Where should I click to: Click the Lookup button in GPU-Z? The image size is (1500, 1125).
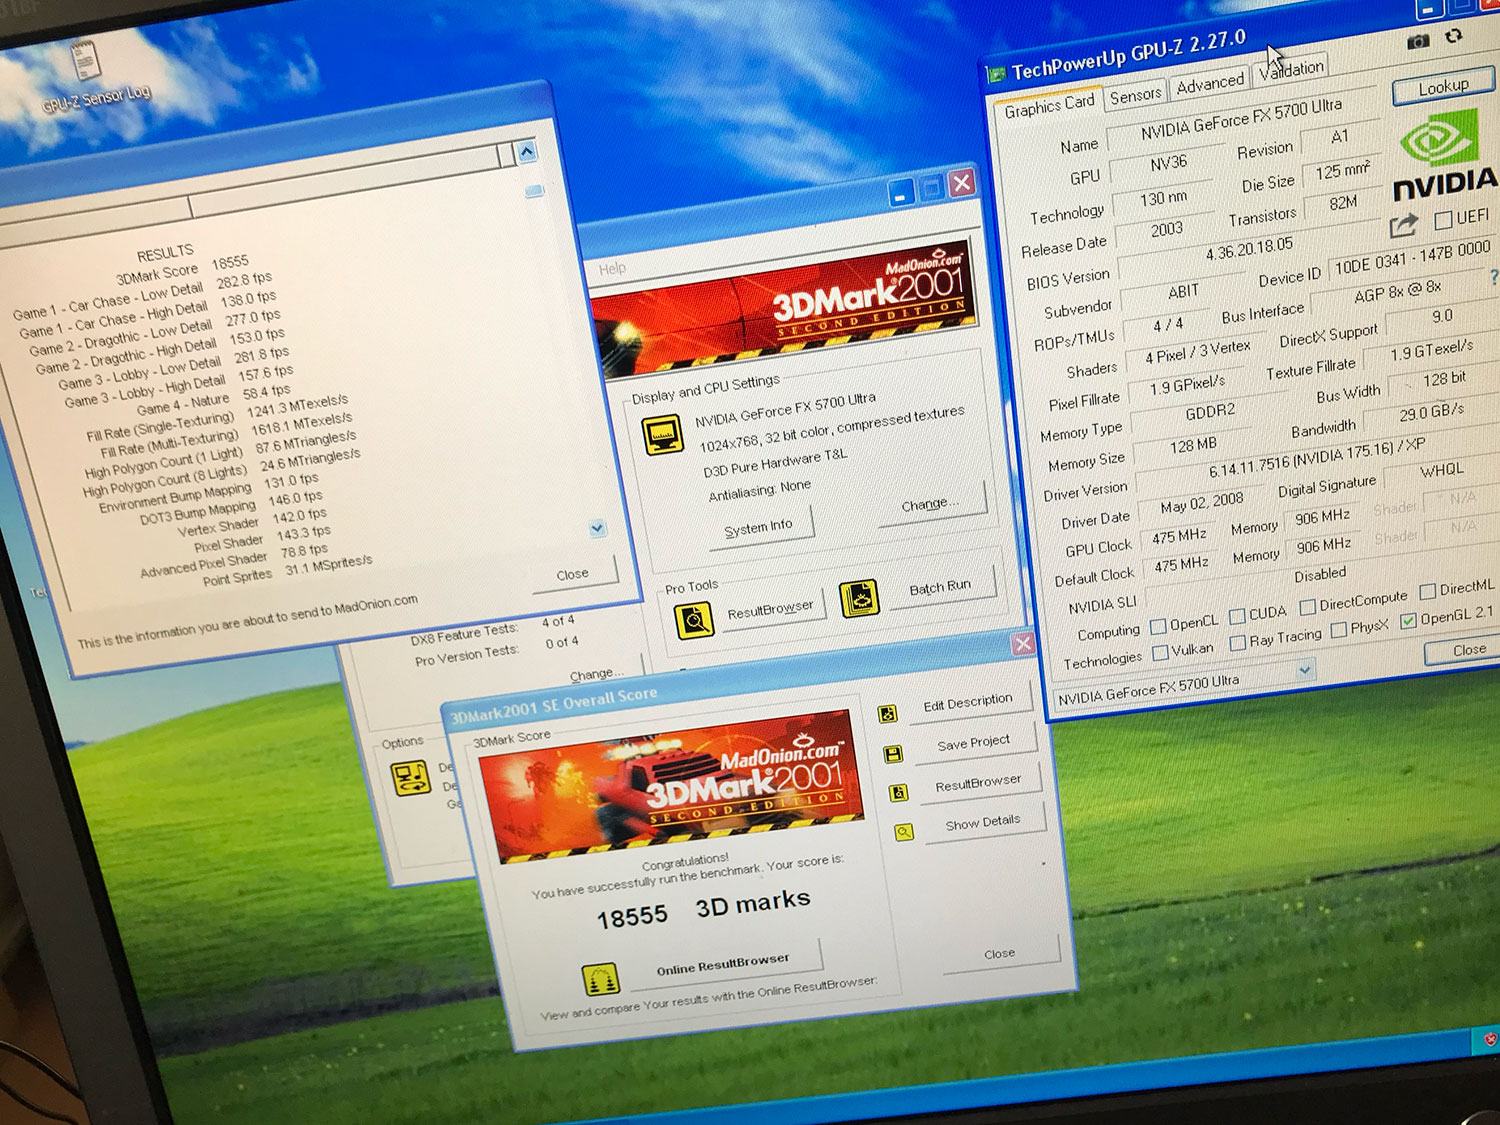[1442, 88]
